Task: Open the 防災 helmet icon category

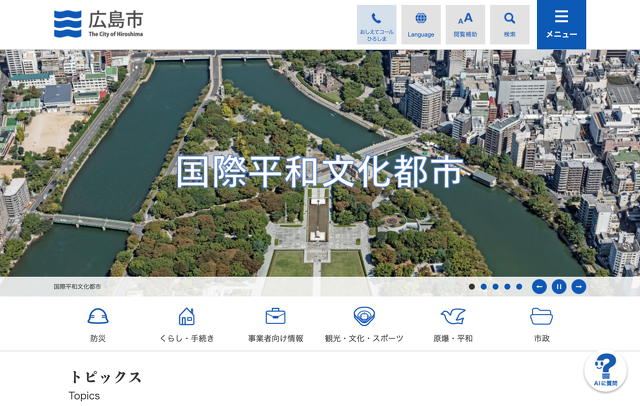Action: [98, 324]
